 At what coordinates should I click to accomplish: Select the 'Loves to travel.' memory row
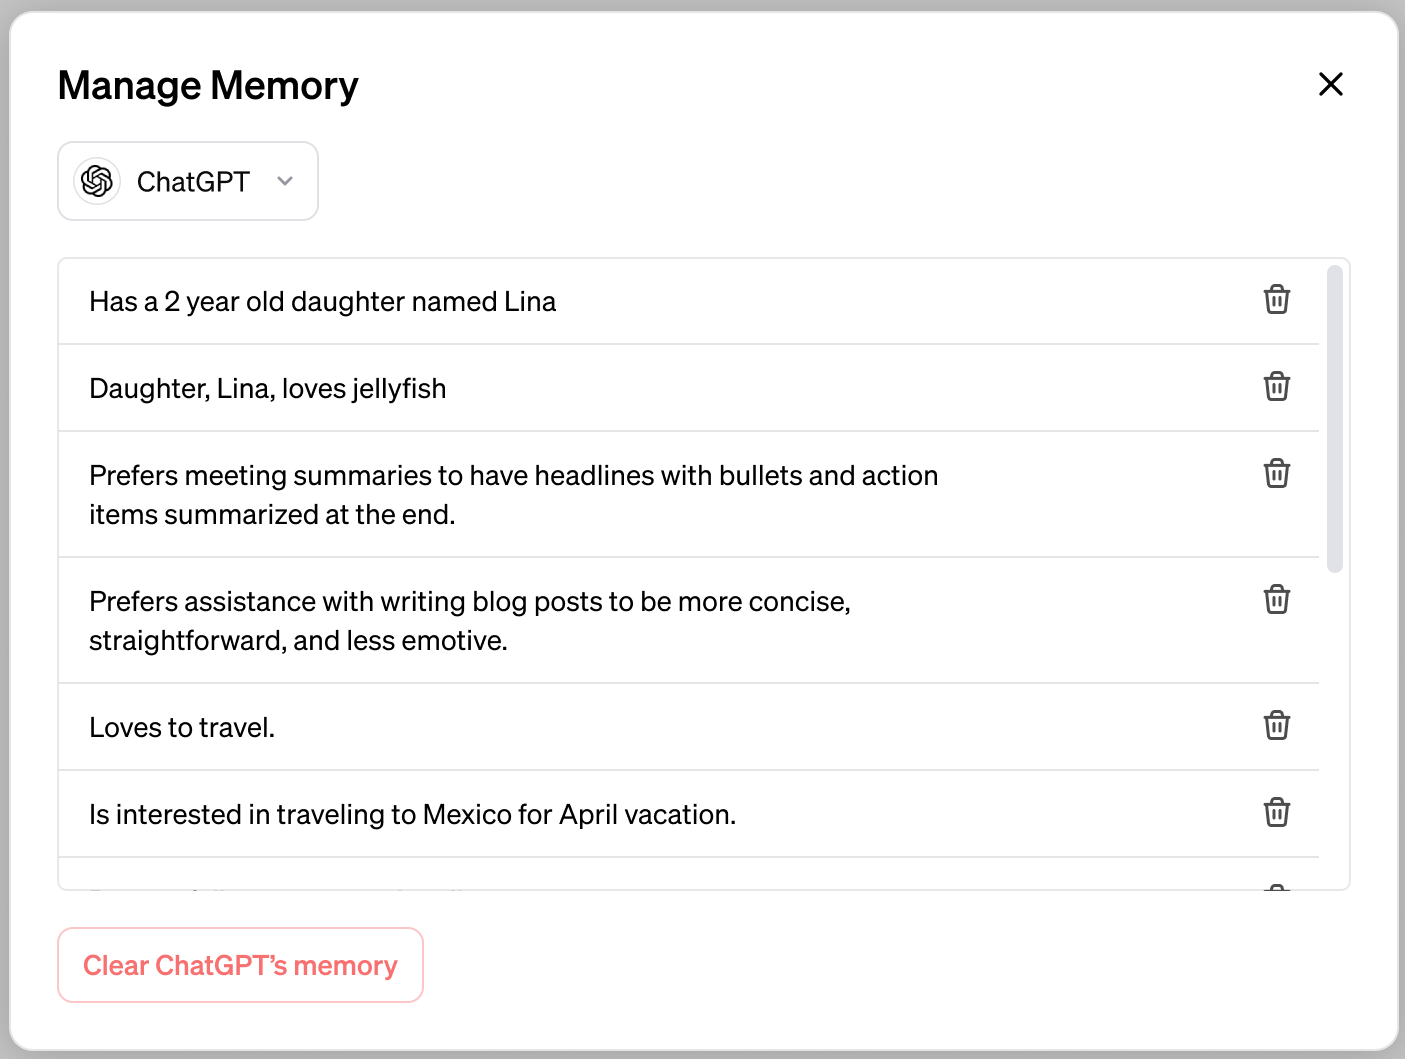click(x=689, y=727)
